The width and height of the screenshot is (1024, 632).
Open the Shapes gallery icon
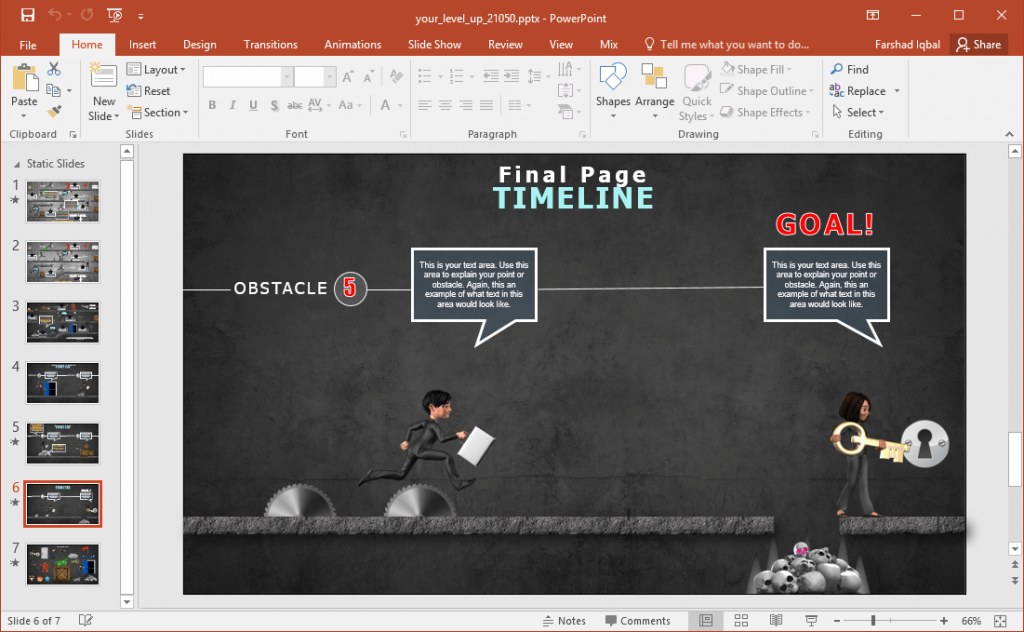tap(612, 88)
